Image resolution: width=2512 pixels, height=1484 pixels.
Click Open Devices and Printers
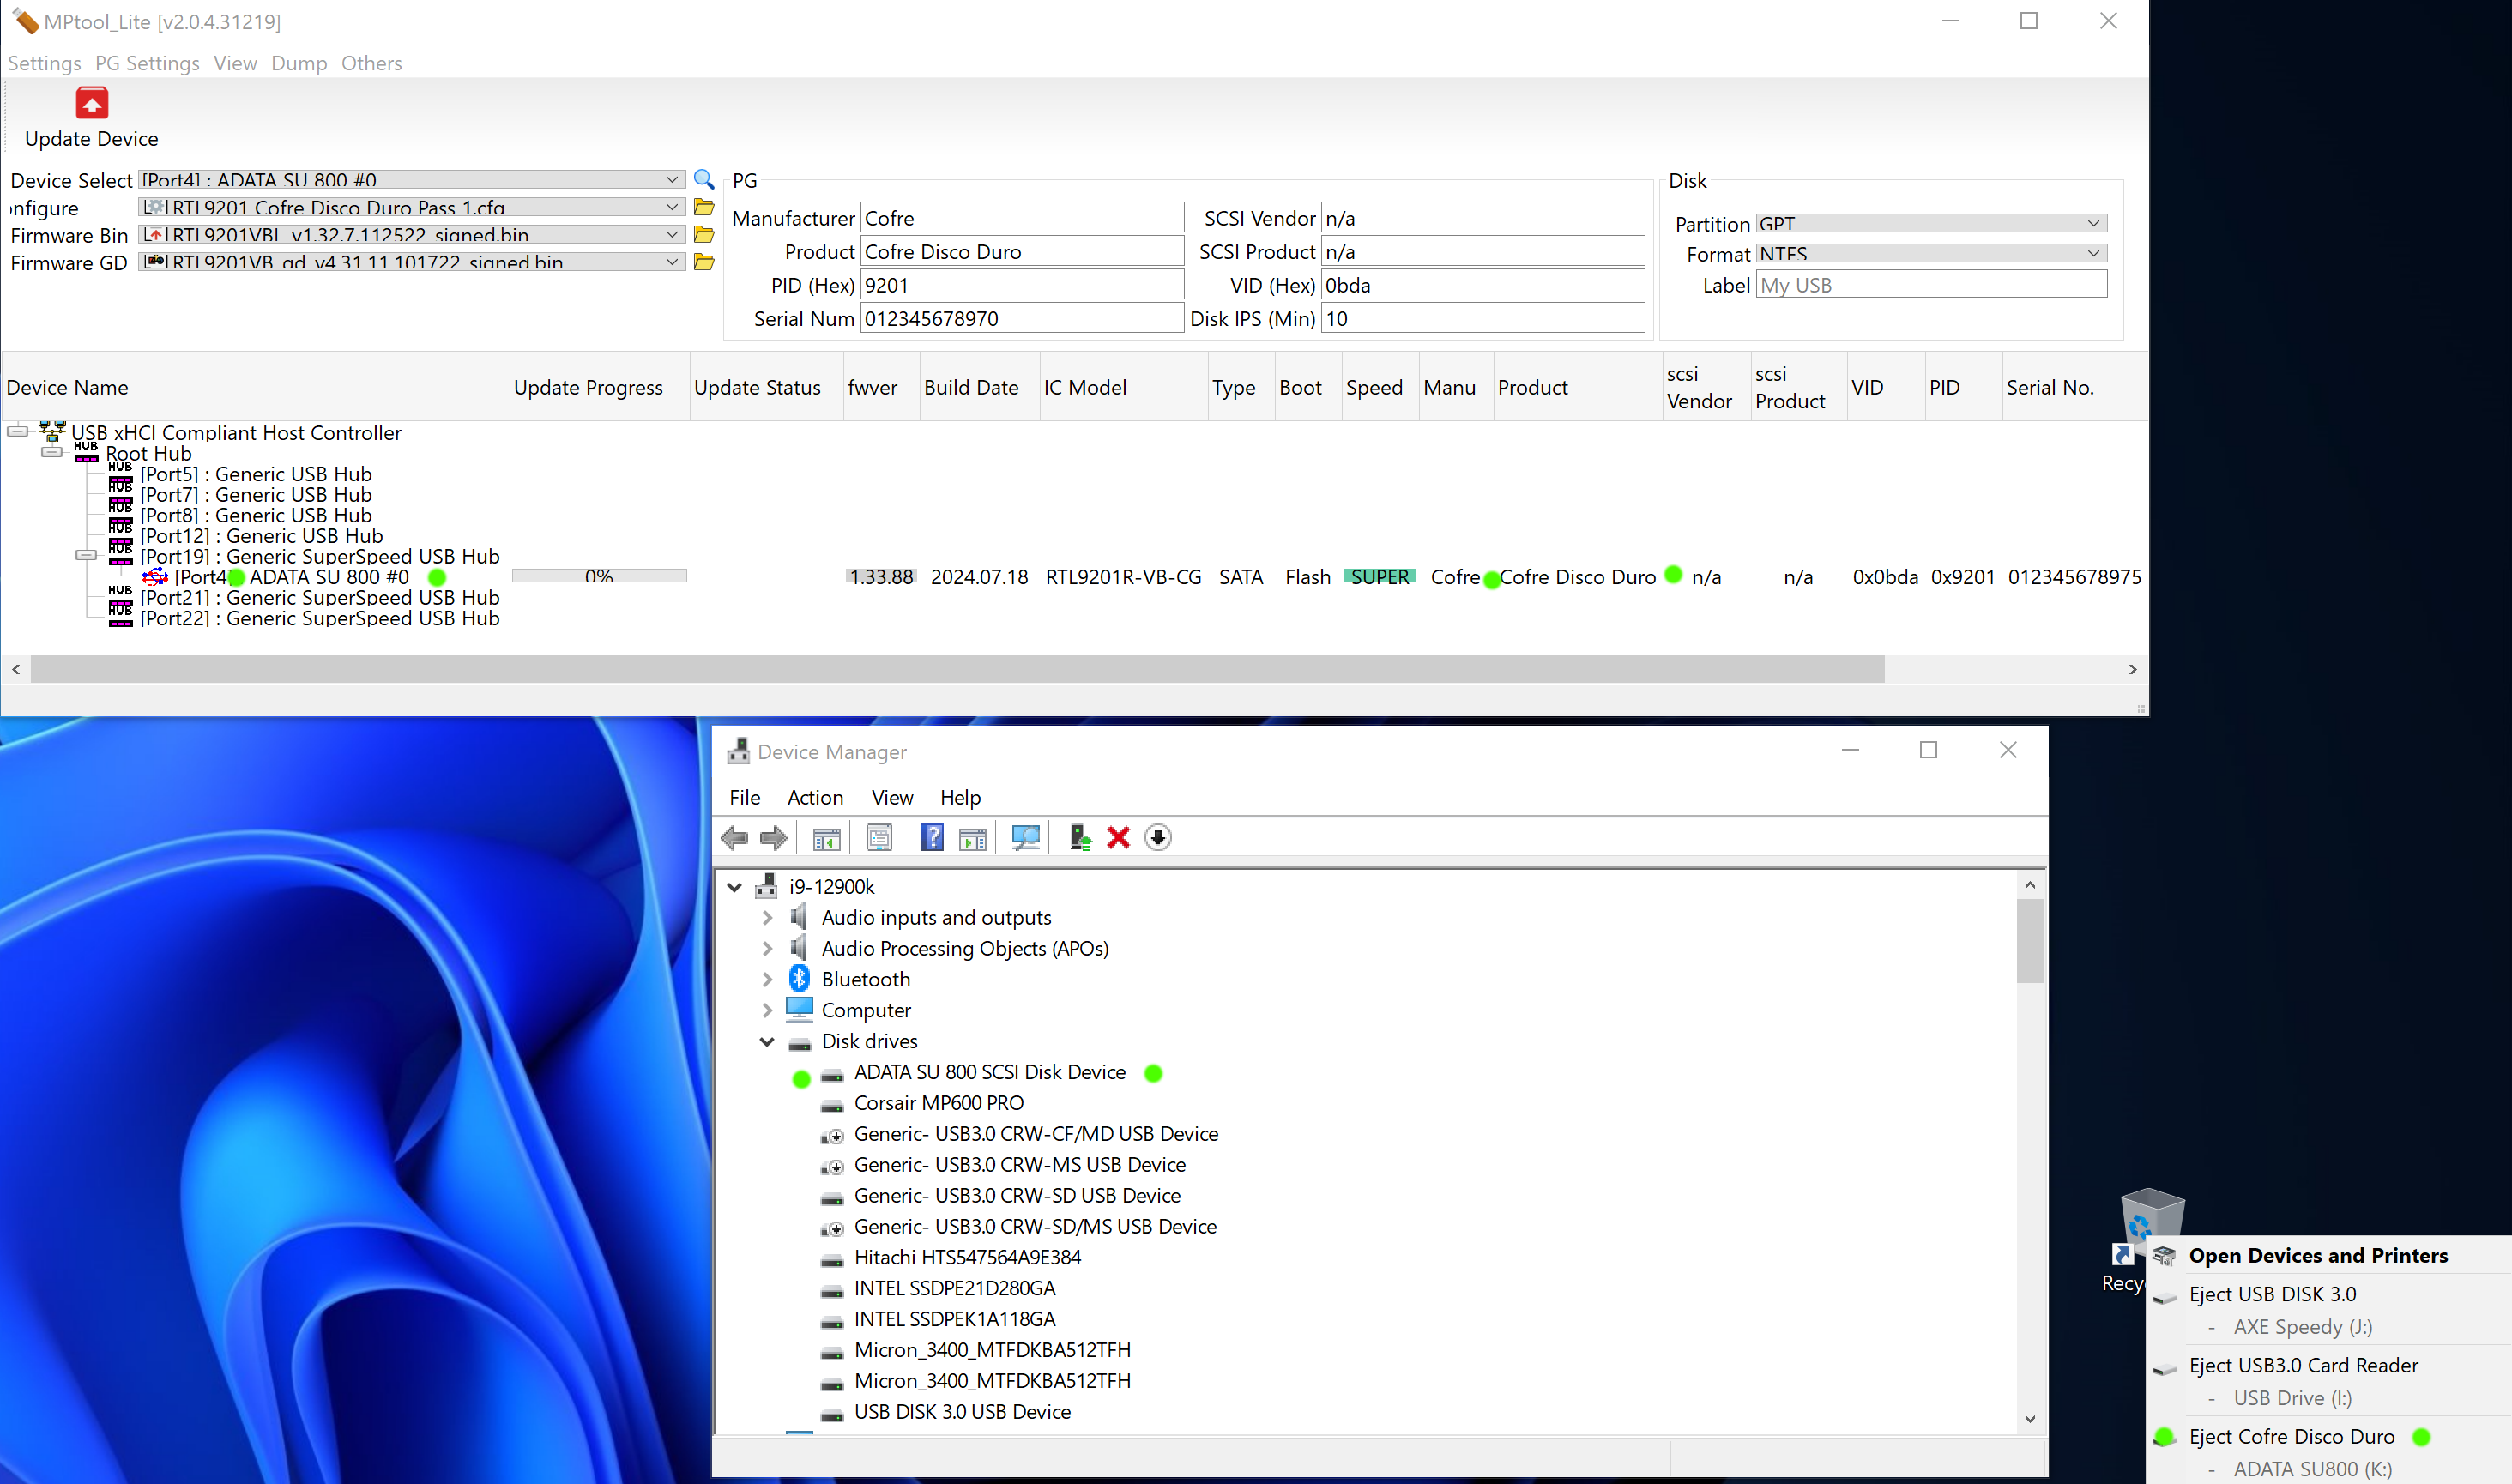pos(2318,1255)
